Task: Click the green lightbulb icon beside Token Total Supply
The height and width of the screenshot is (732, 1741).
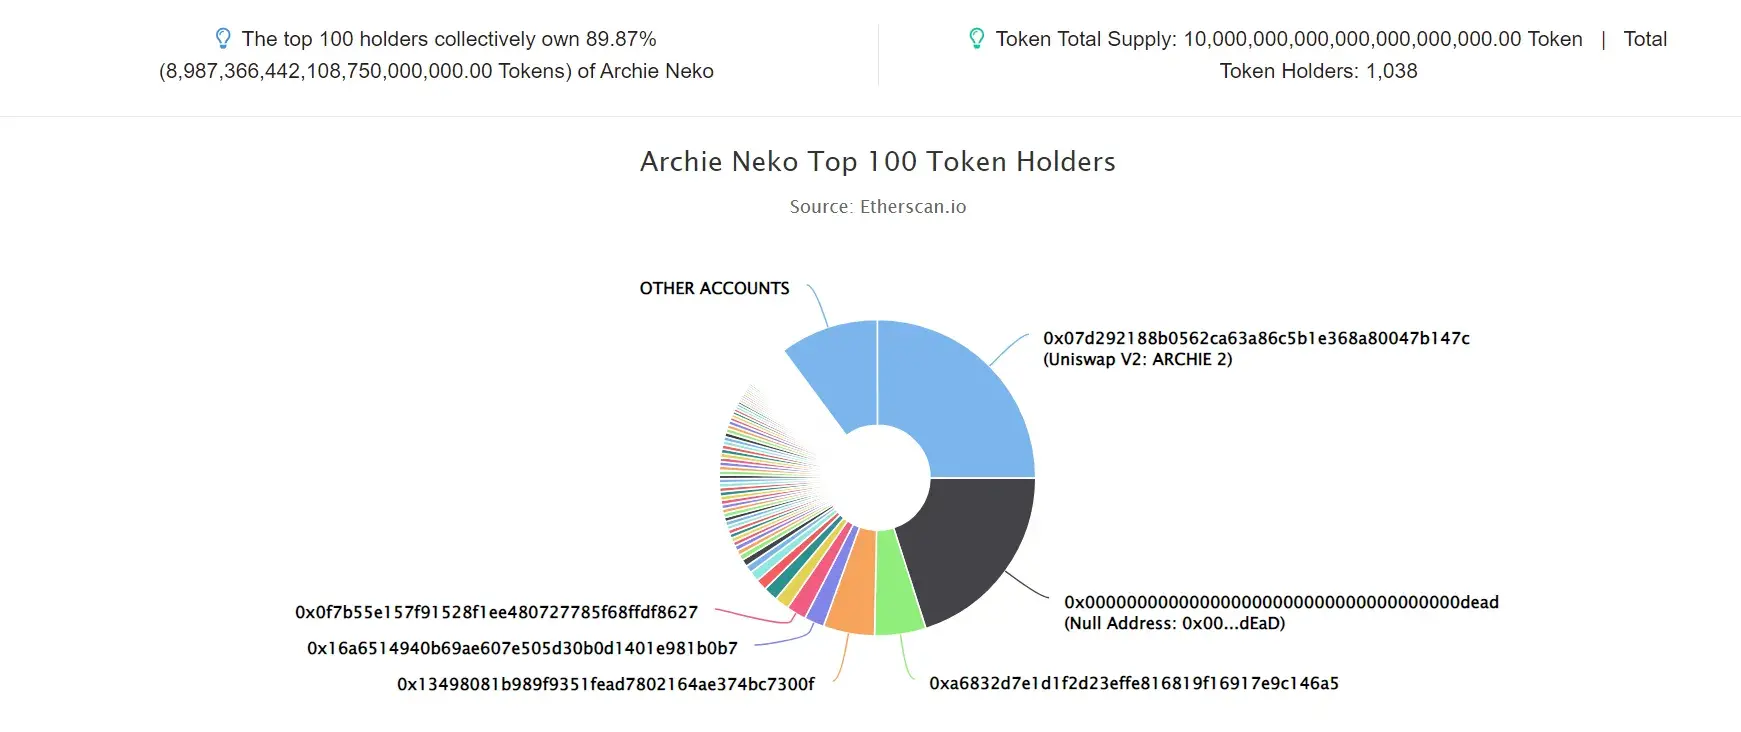Action: 977,38
